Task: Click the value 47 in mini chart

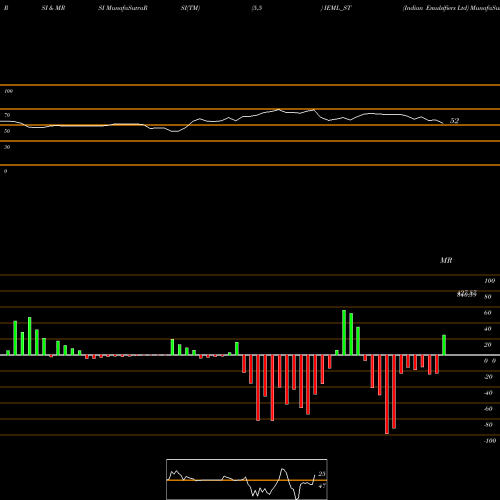Action: click(x=322, y=486)
